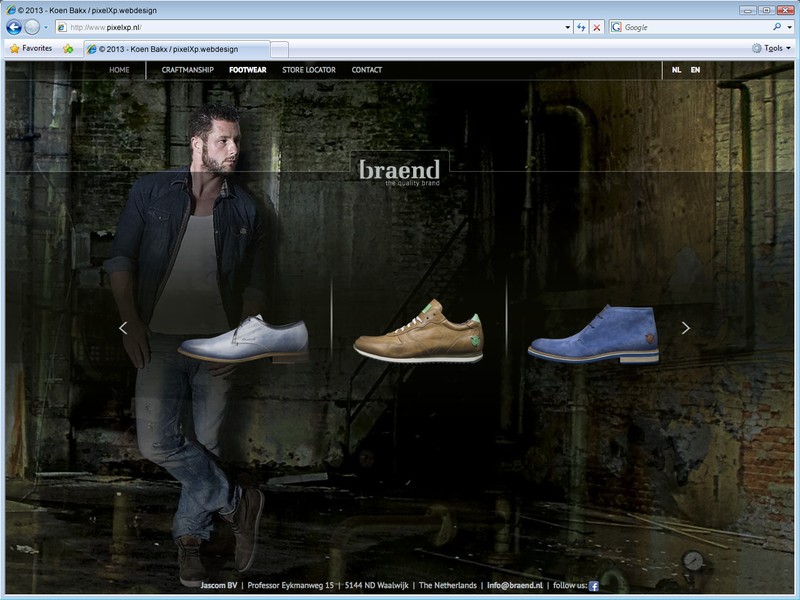
Task: Click the browser forward arrow button
Action: click(x=32, y=27)
